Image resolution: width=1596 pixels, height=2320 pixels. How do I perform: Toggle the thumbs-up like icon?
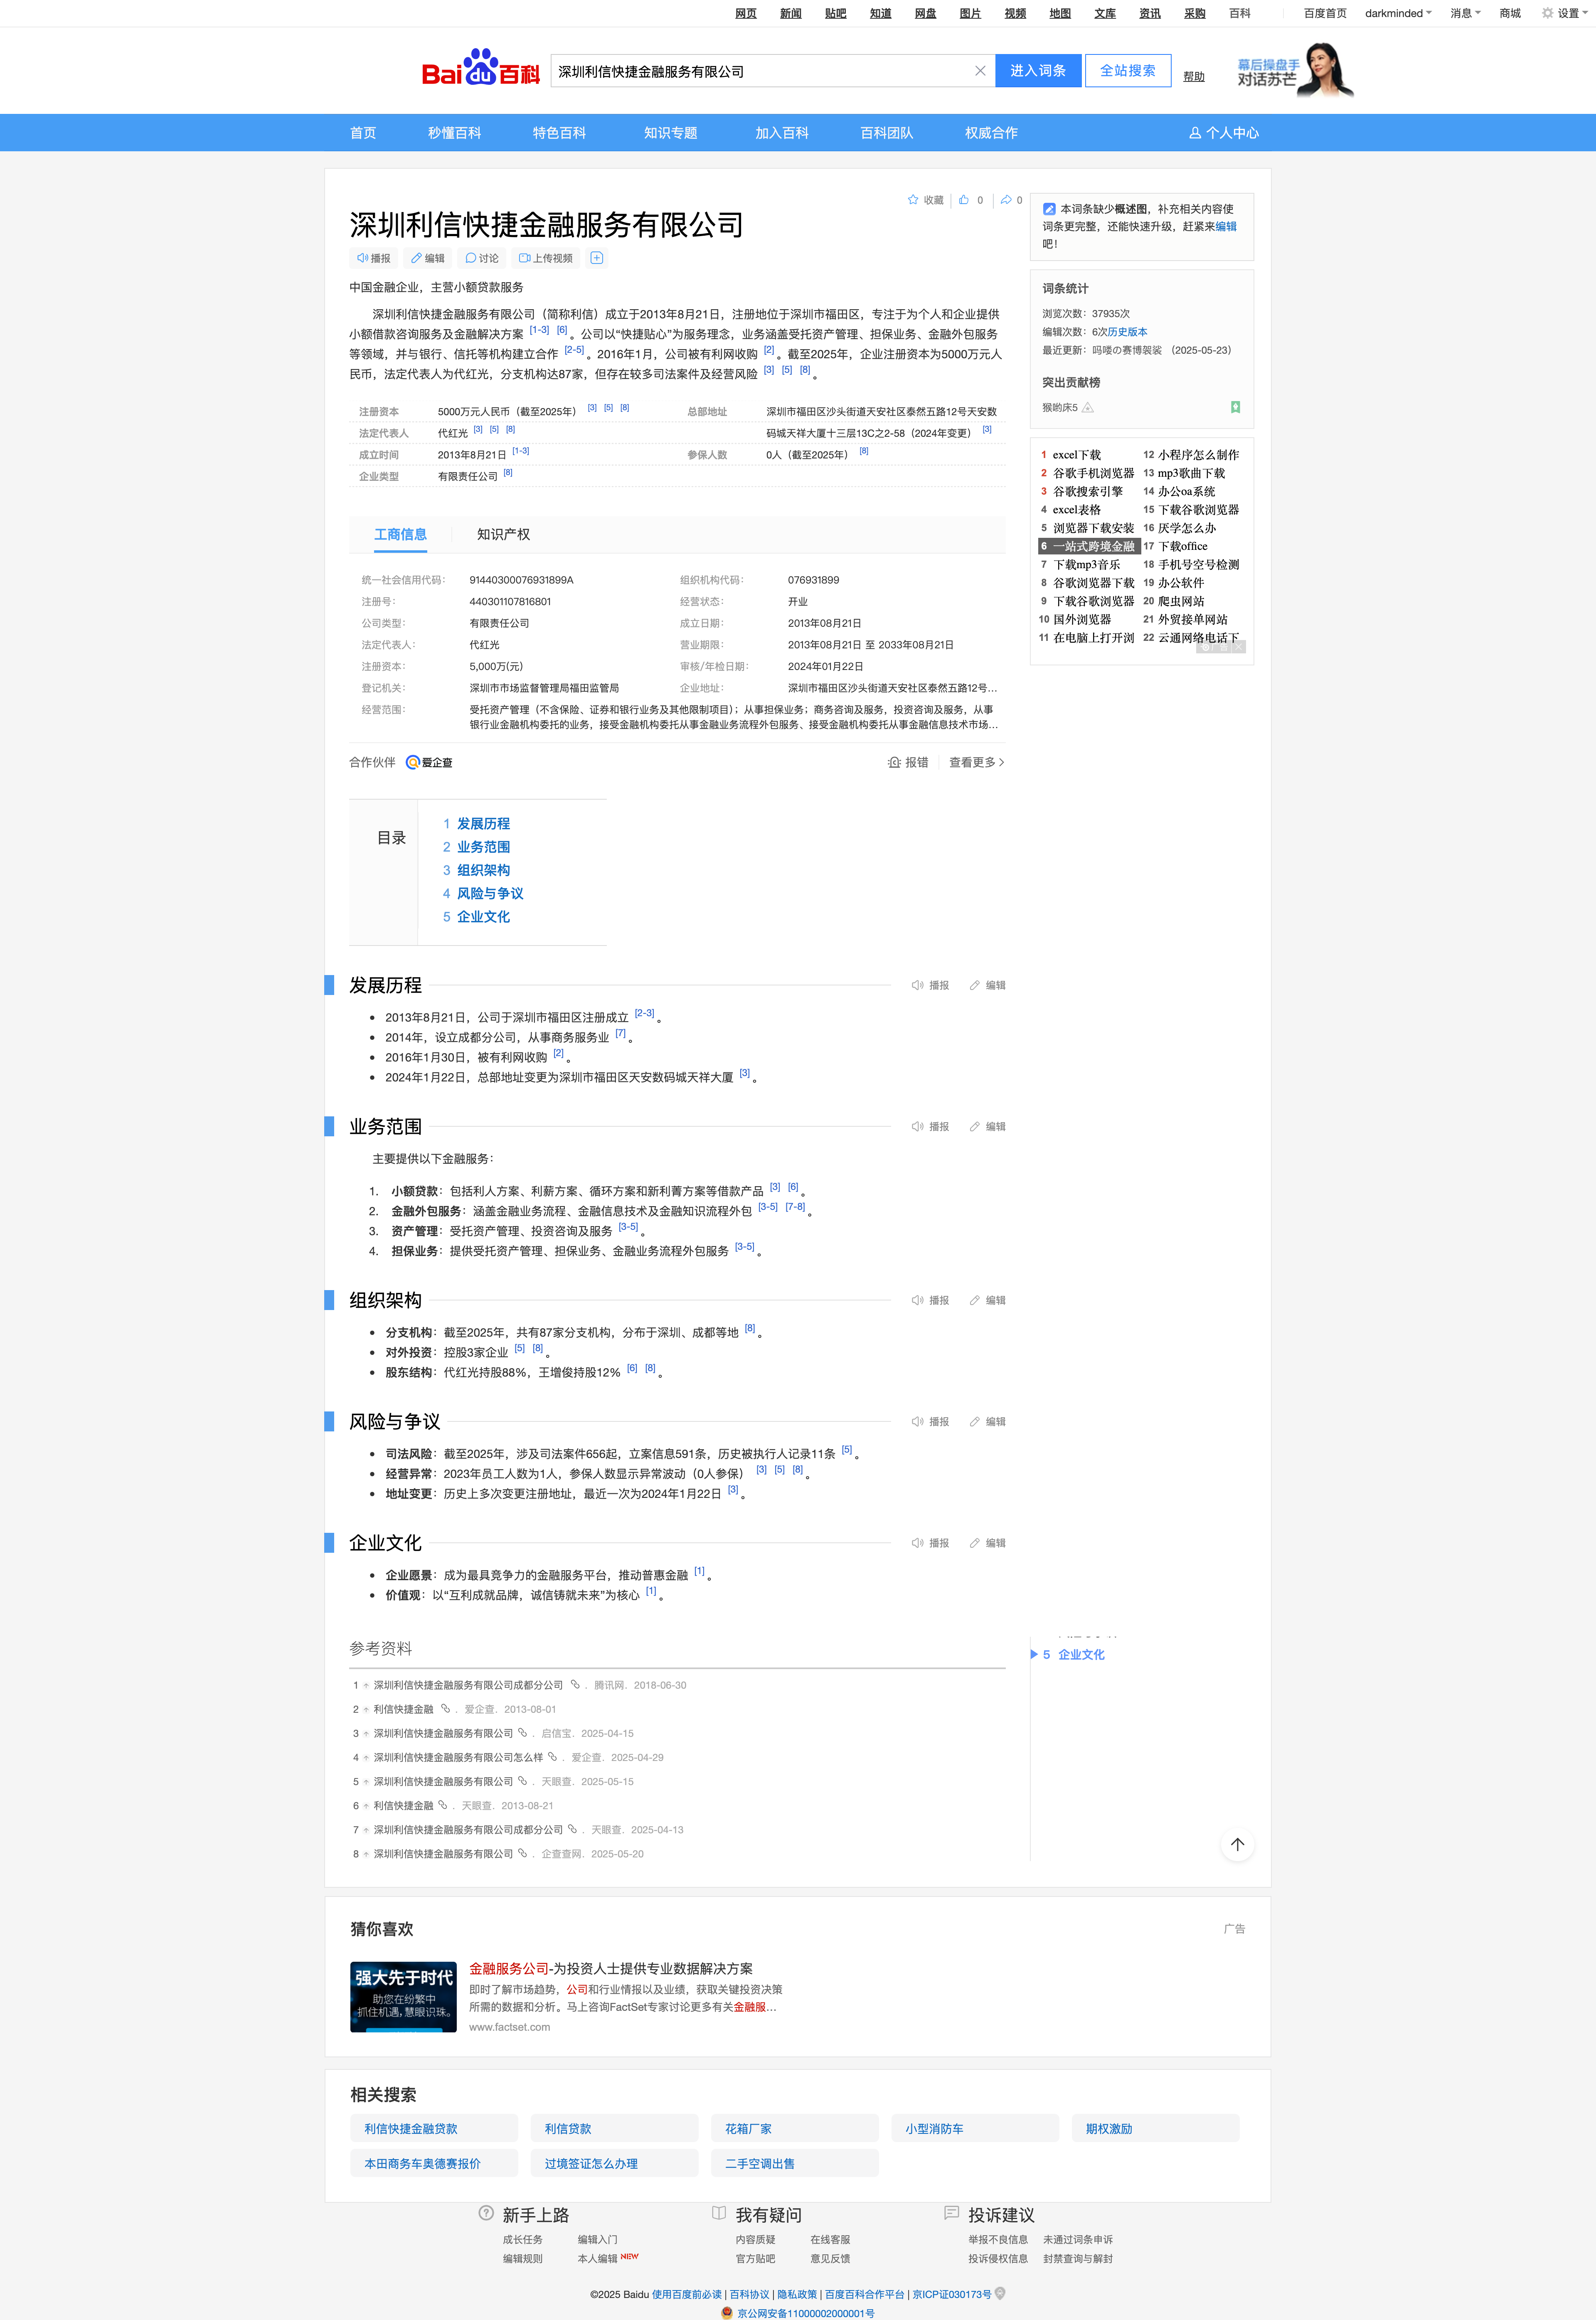tap(964, 200)
